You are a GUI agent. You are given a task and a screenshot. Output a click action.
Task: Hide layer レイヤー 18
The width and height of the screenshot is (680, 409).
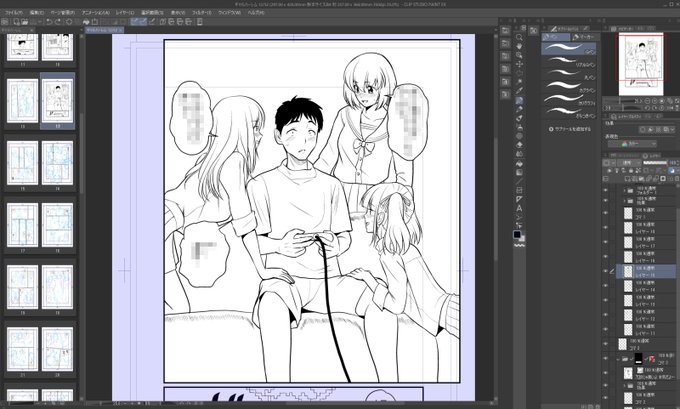[x=605, y=228]
